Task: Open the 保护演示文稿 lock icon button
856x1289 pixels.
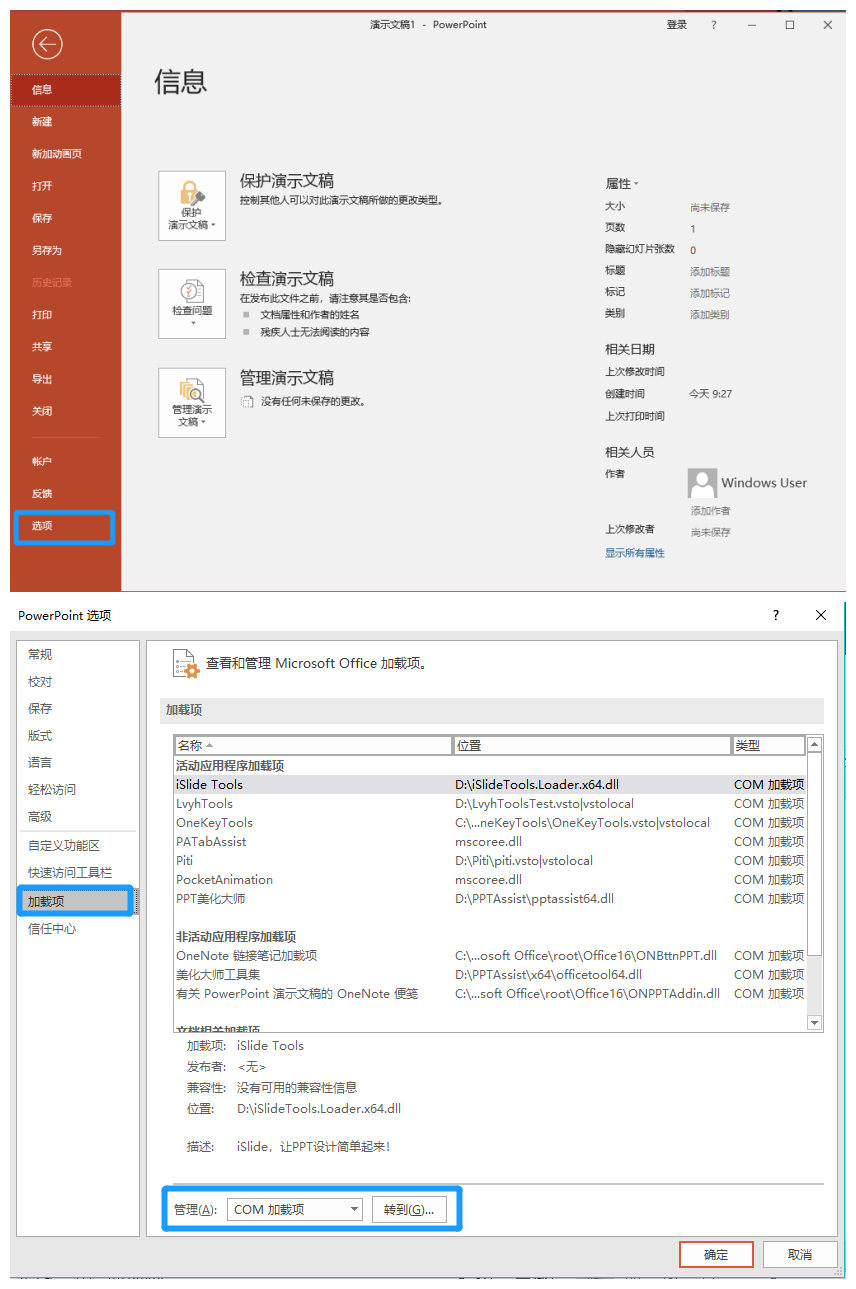Action: pos(192,205)
